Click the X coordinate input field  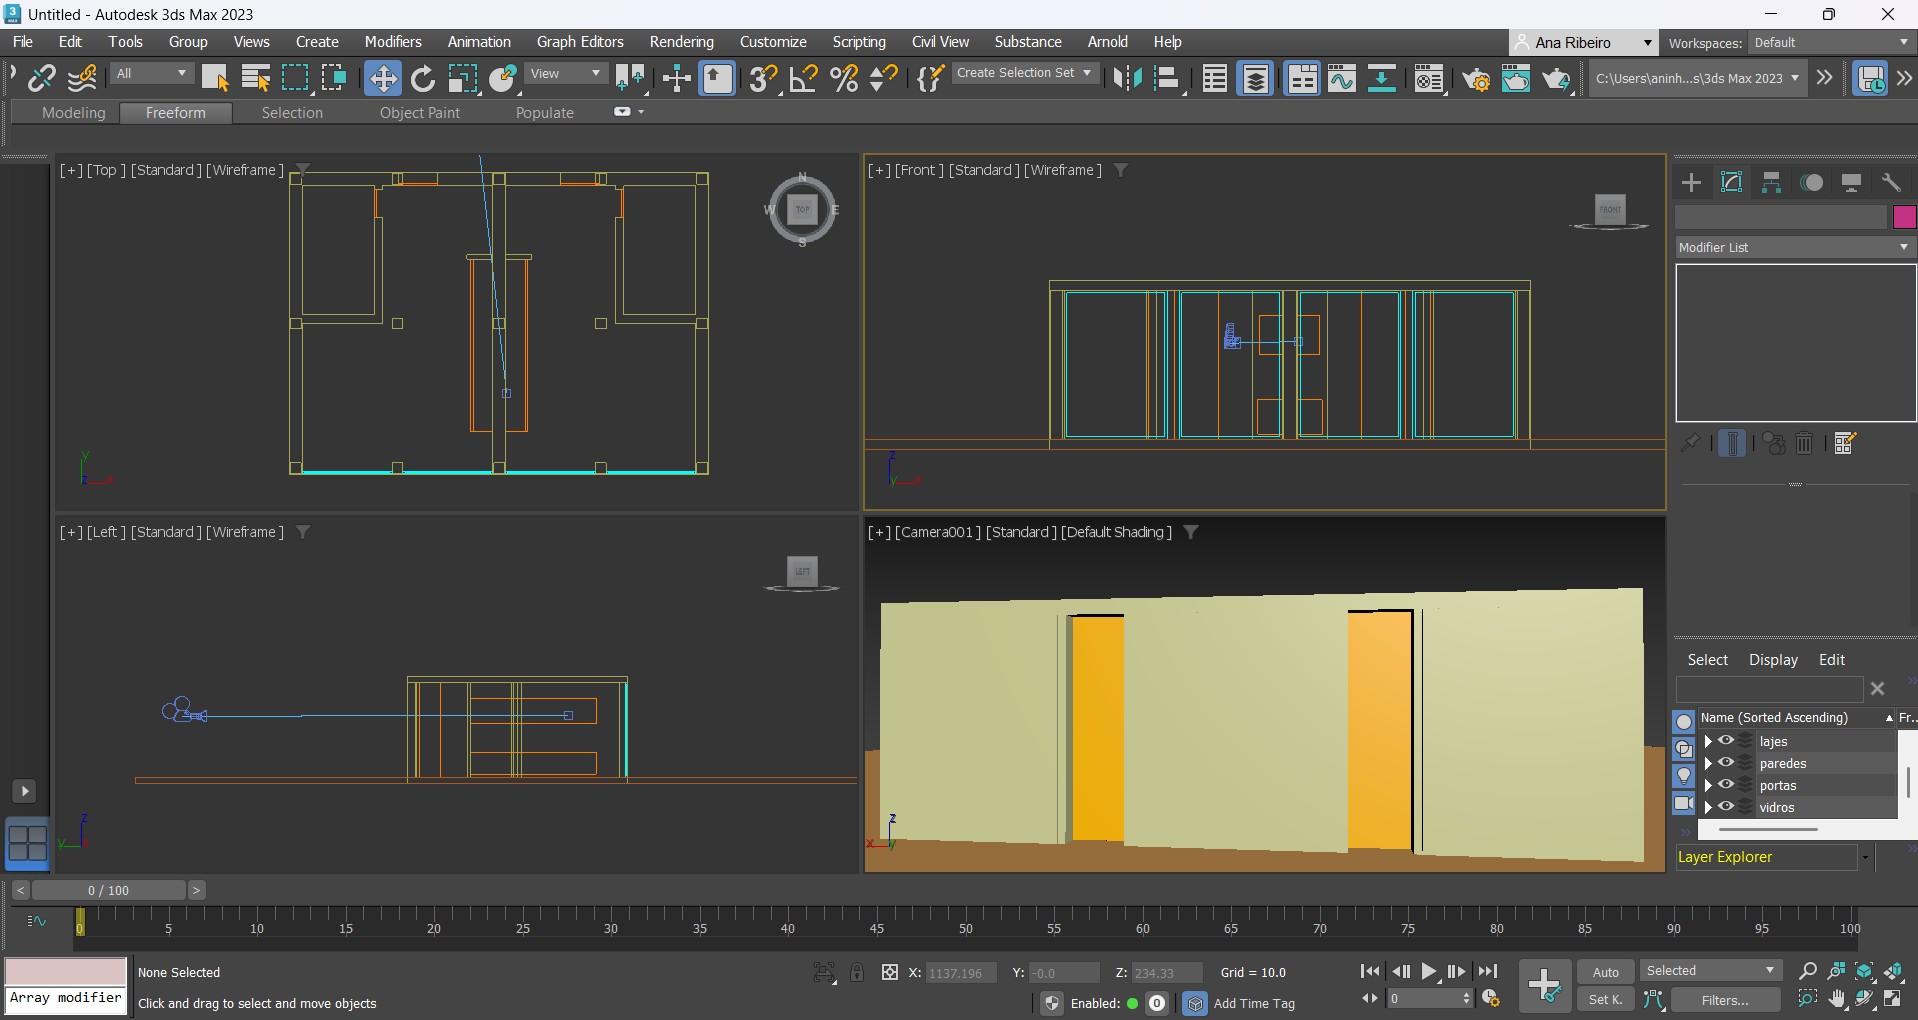(960, 973)
